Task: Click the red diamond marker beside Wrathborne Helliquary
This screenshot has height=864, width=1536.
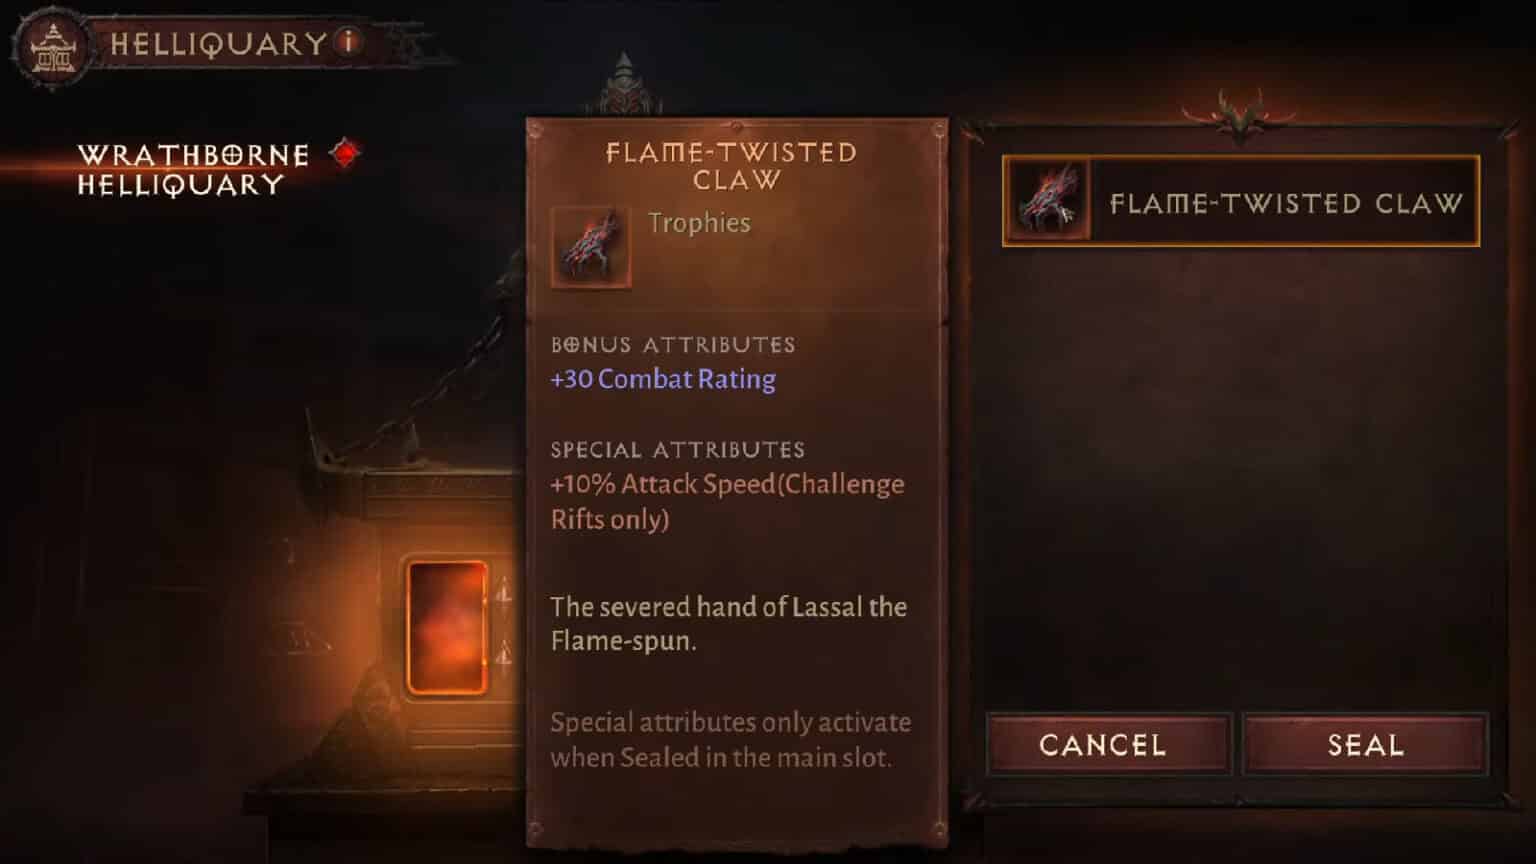Action: 345,153
